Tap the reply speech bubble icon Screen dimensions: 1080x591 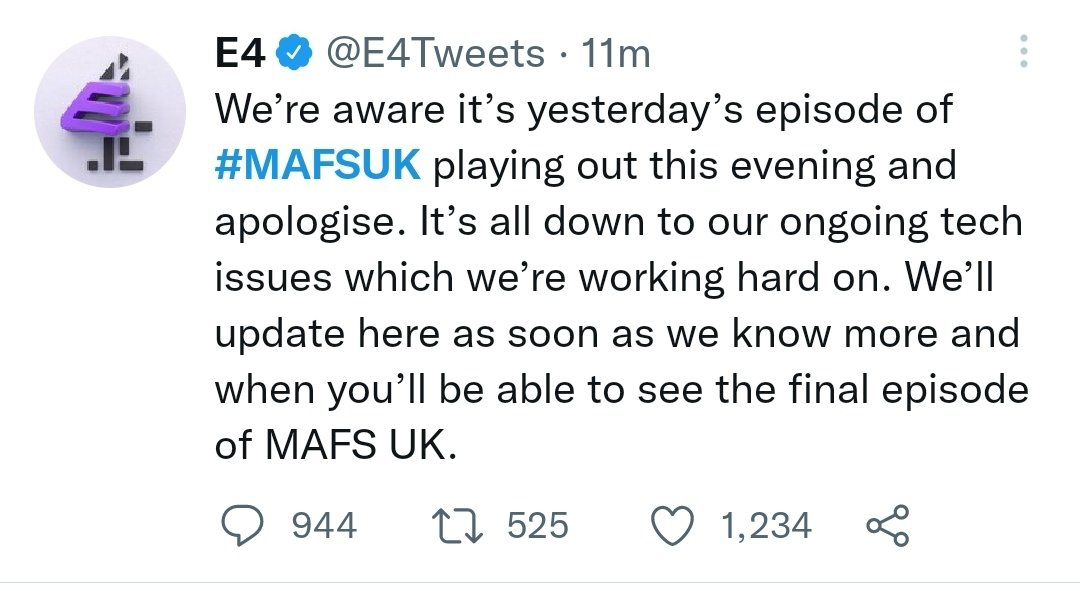(242, 526)
